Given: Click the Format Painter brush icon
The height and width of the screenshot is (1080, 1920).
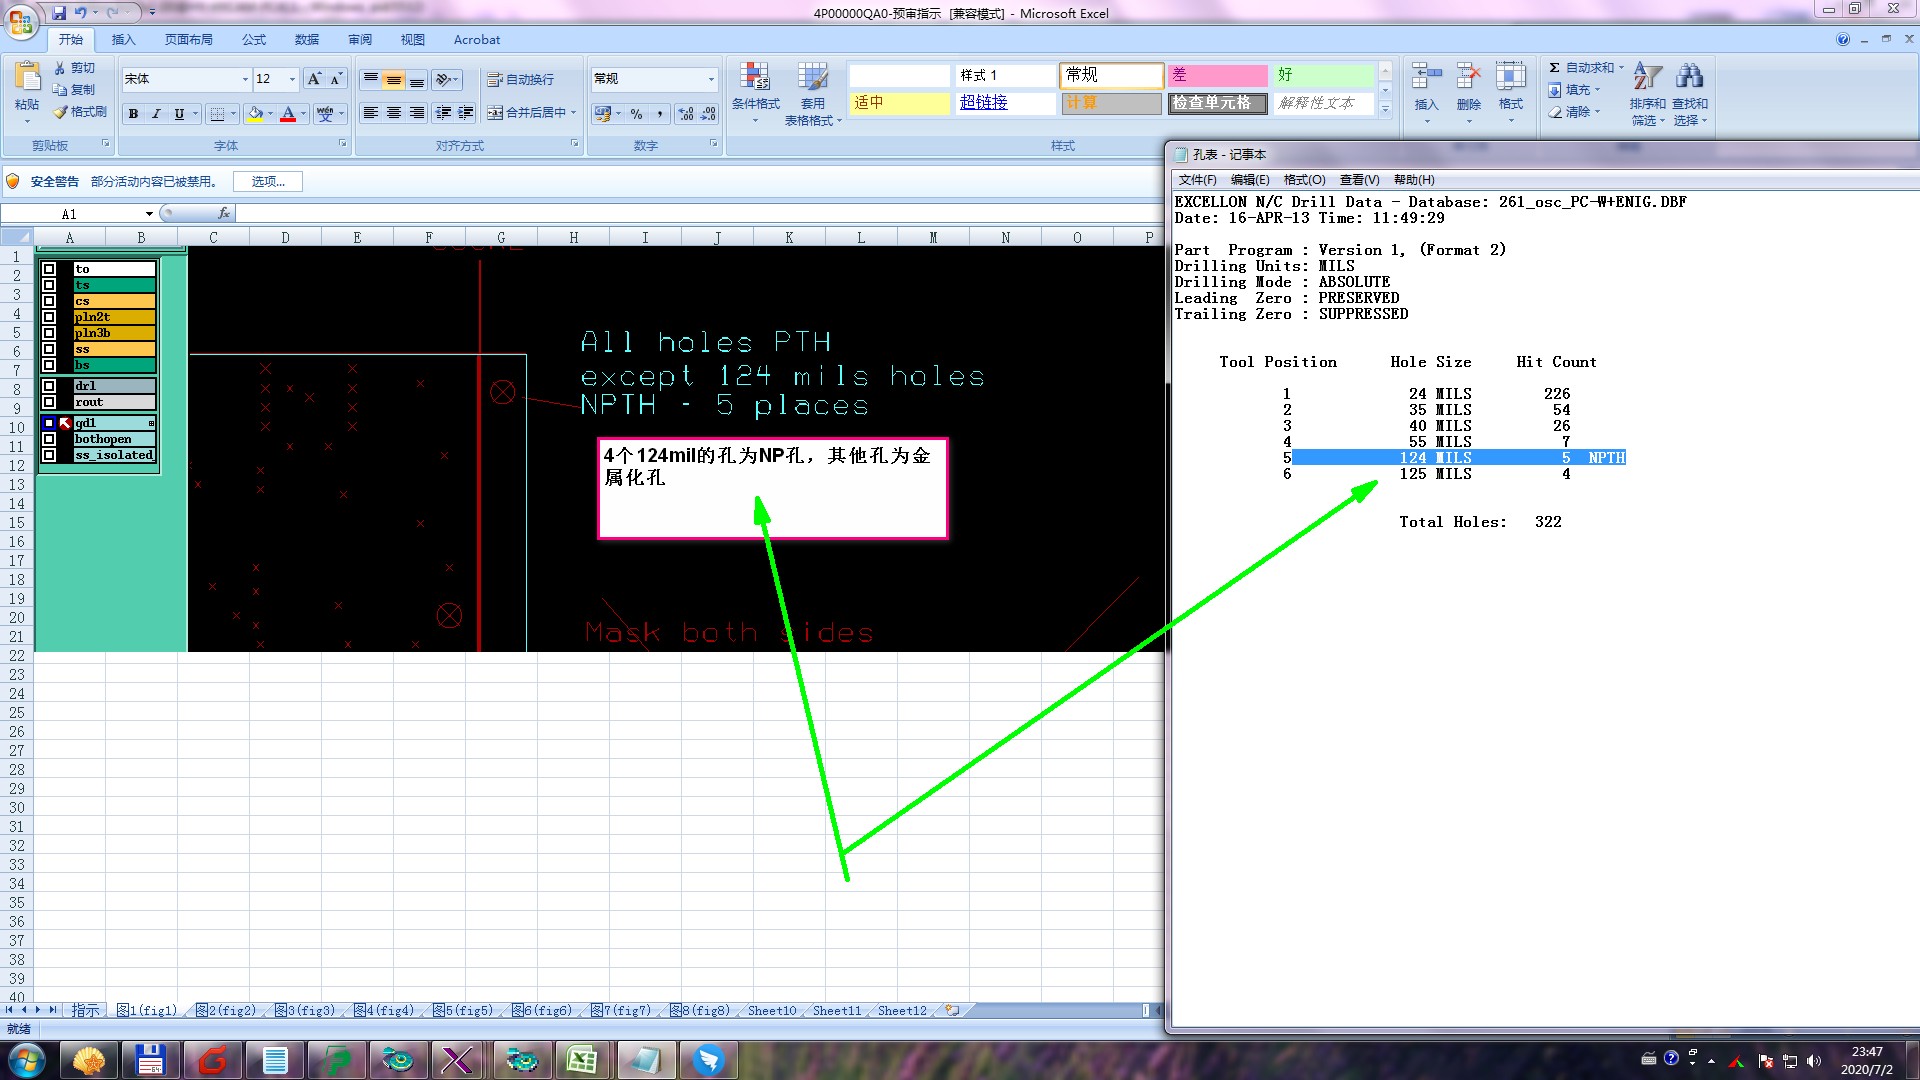Looking at the screenshot, I should (x=61, y=112).
